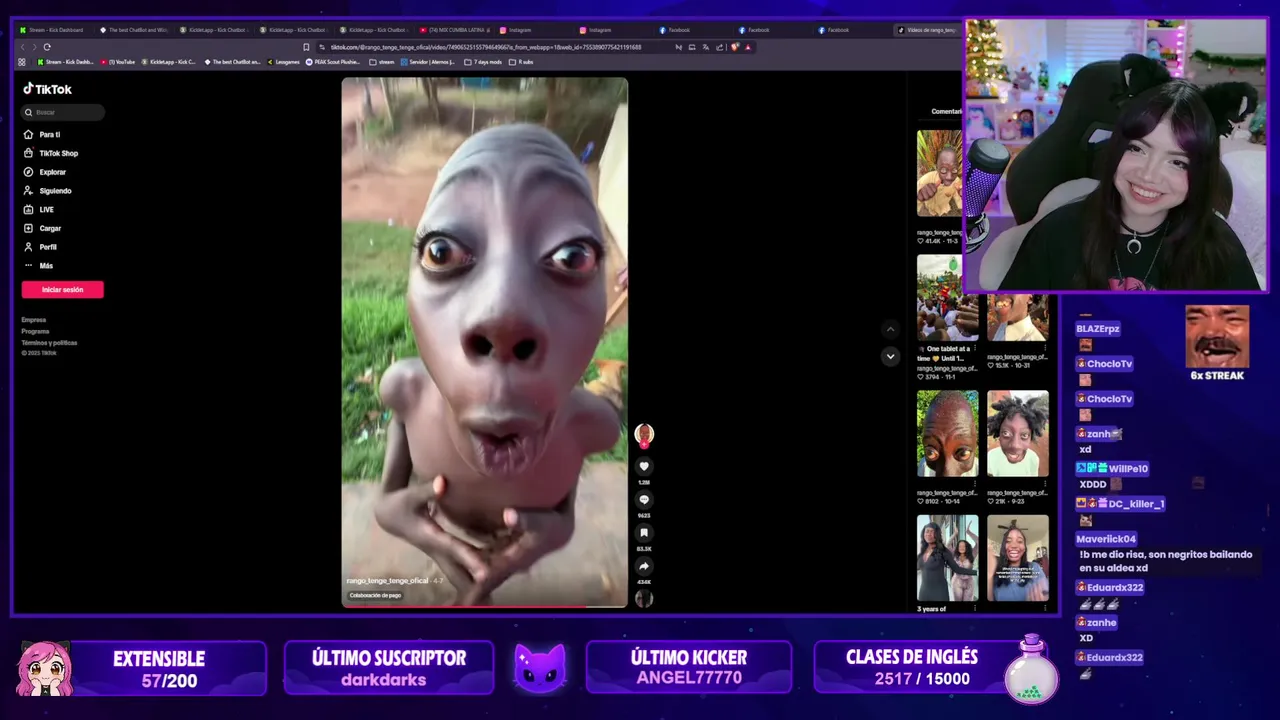
Task: Go to the next video with down chevron
Action: tap(890, 356)
